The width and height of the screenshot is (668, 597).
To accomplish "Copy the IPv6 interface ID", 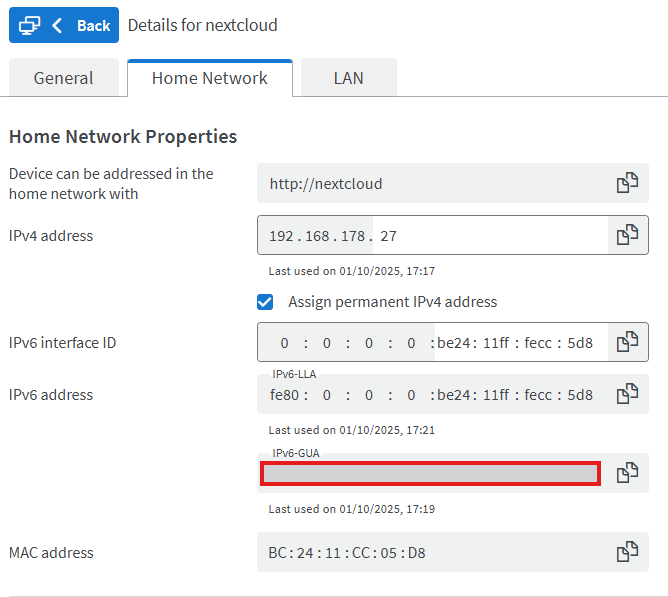I will [x=627, y=342].
